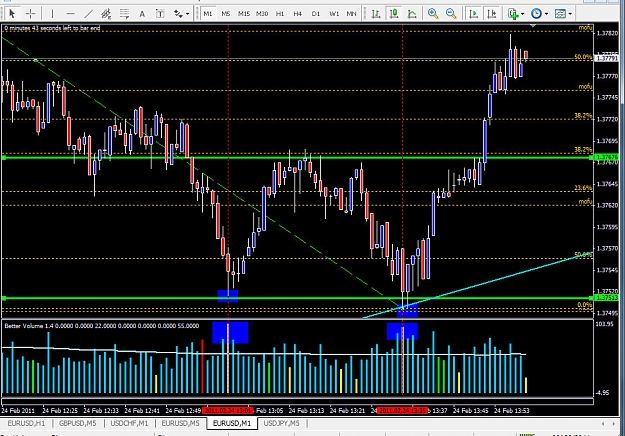
Task: Select the Trendline drawing tool
Action: pyautogui.click(x=88, y=14)
